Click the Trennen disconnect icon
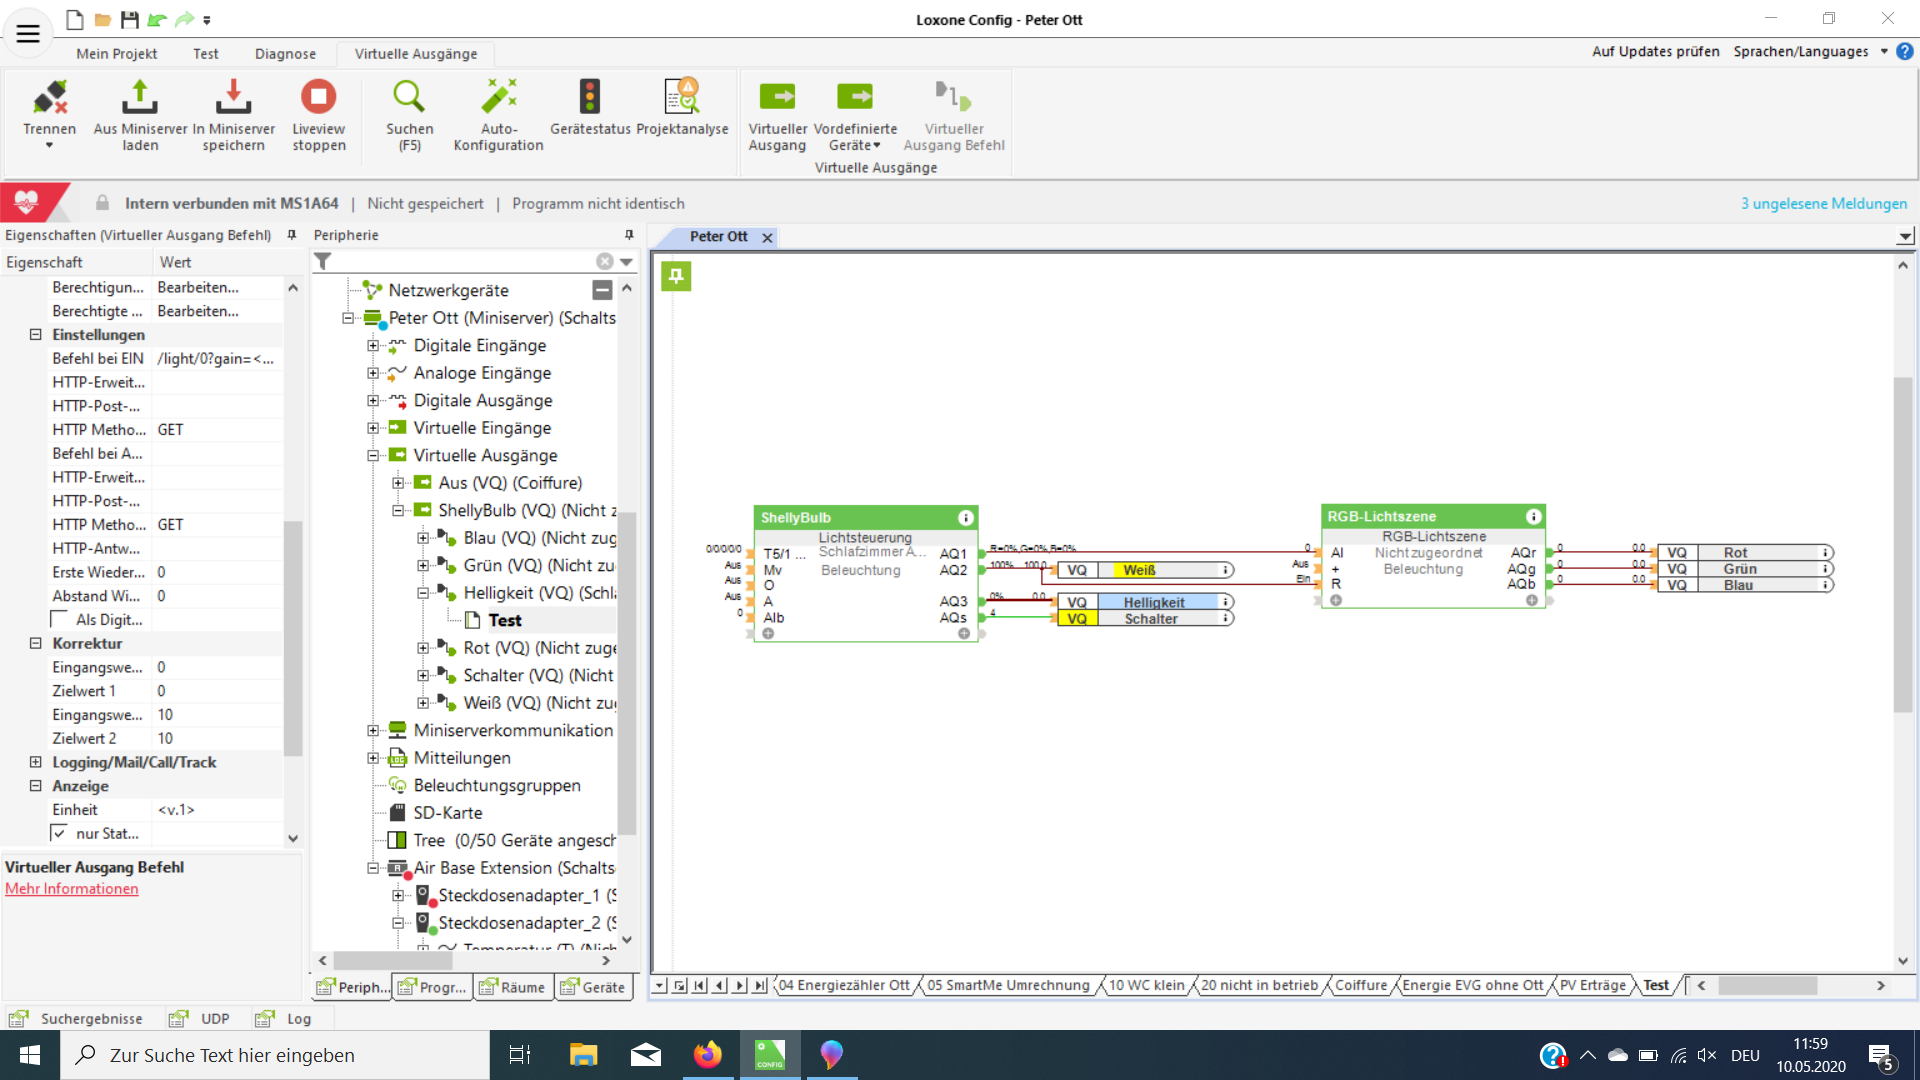This screenshot has width=1920, height=1080. click(49, 98)
